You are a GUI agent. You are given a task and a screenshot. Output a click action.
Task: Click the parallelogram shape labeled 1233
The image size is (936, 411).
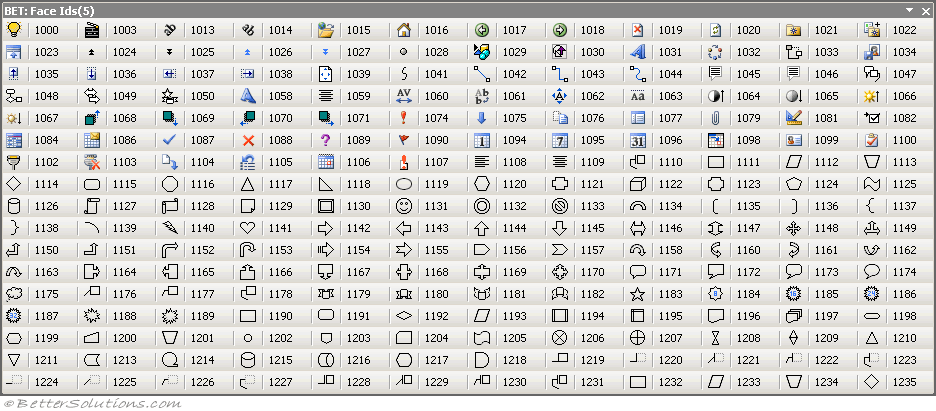[x=715, y=382]
